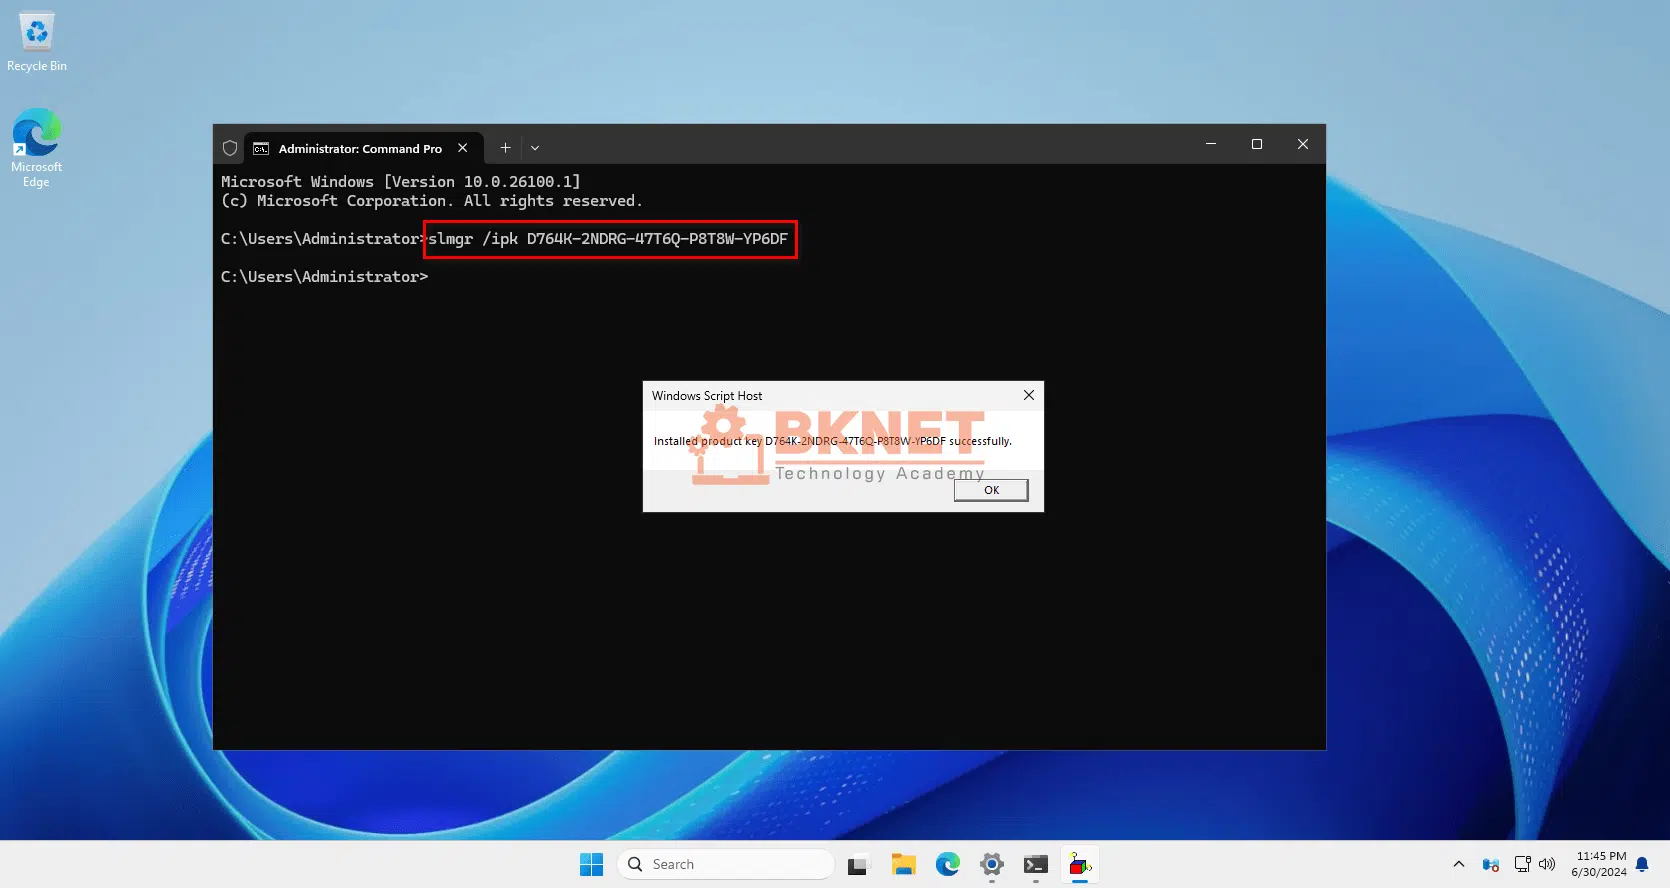Click OK in Windows Script Host dialog
The height and width of the screenshot is (888, 1670).
point(991,490)
